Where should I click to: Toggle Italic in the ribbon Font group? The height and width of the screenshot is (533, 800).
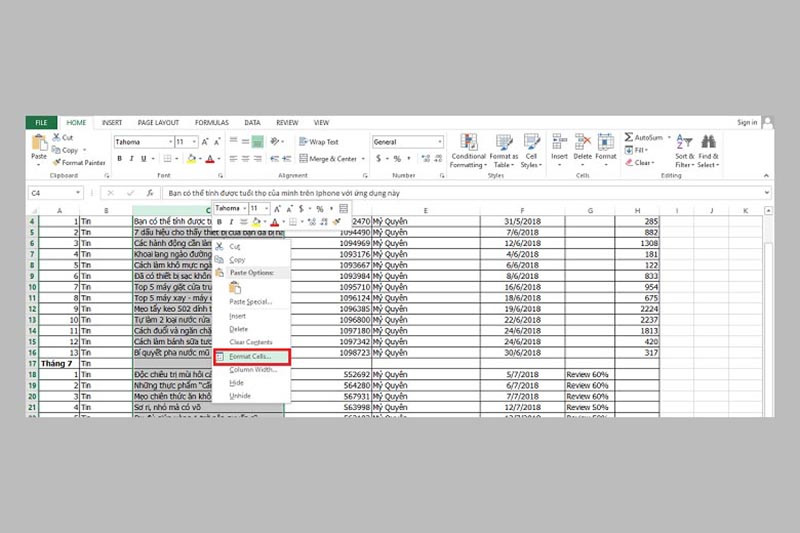point(132,159)
